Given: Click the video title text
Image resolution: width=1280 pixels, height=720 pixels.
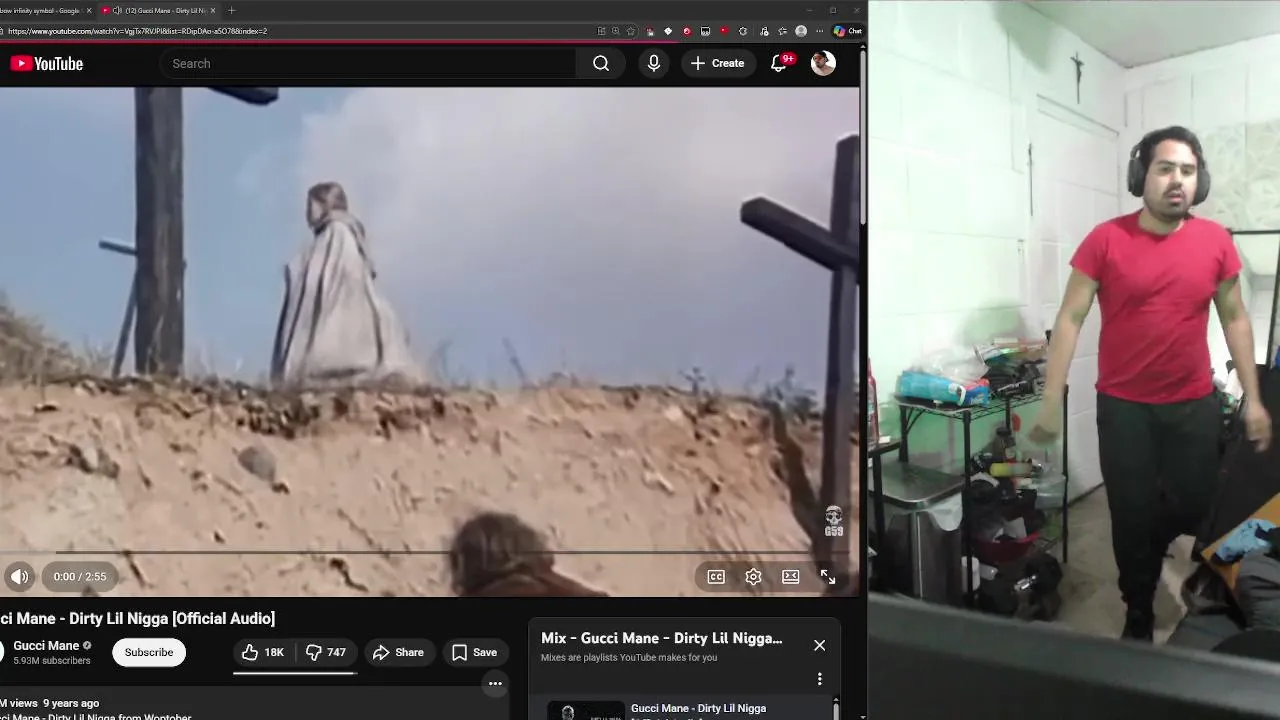Looking at the screenshot, I should (137, 618).
